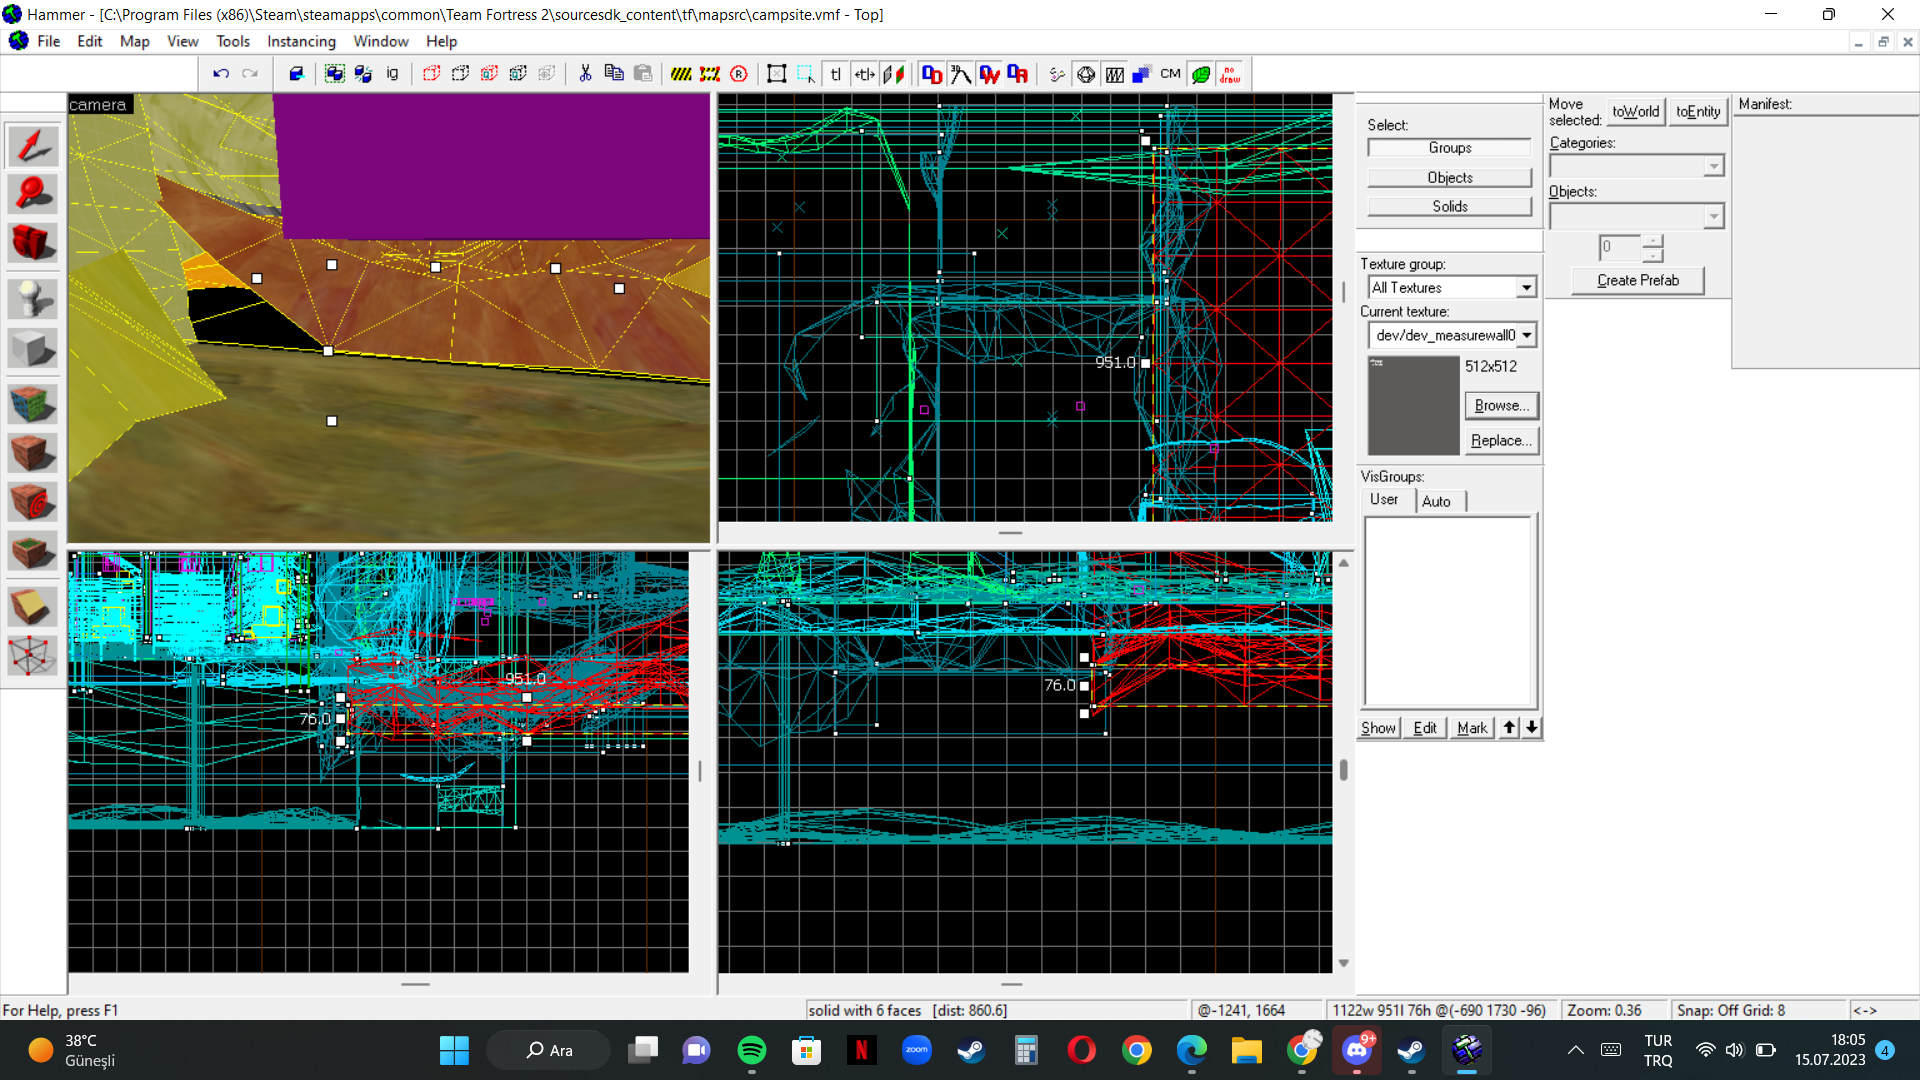Expand the Current texture dropdown
The image size is (1920, 1080).
coord(1526,335)
